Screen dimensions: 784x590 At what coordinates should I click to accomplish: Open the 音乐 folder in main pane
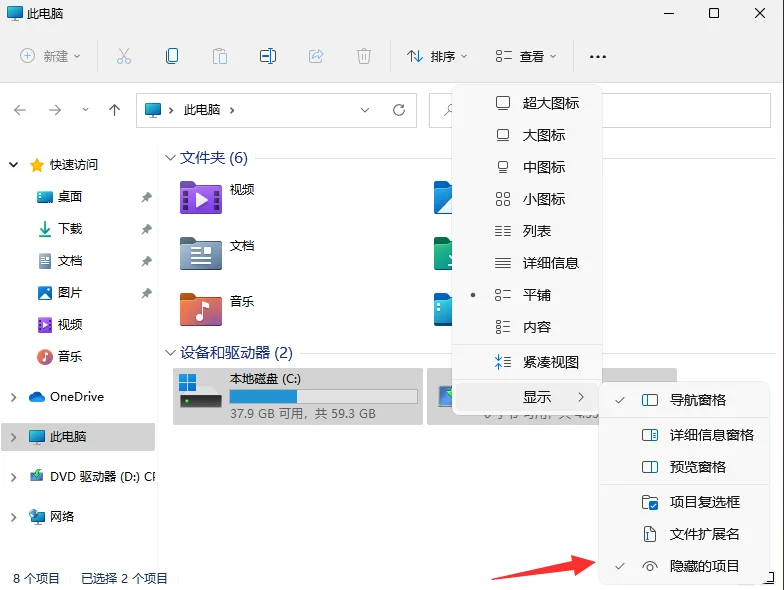200,309
